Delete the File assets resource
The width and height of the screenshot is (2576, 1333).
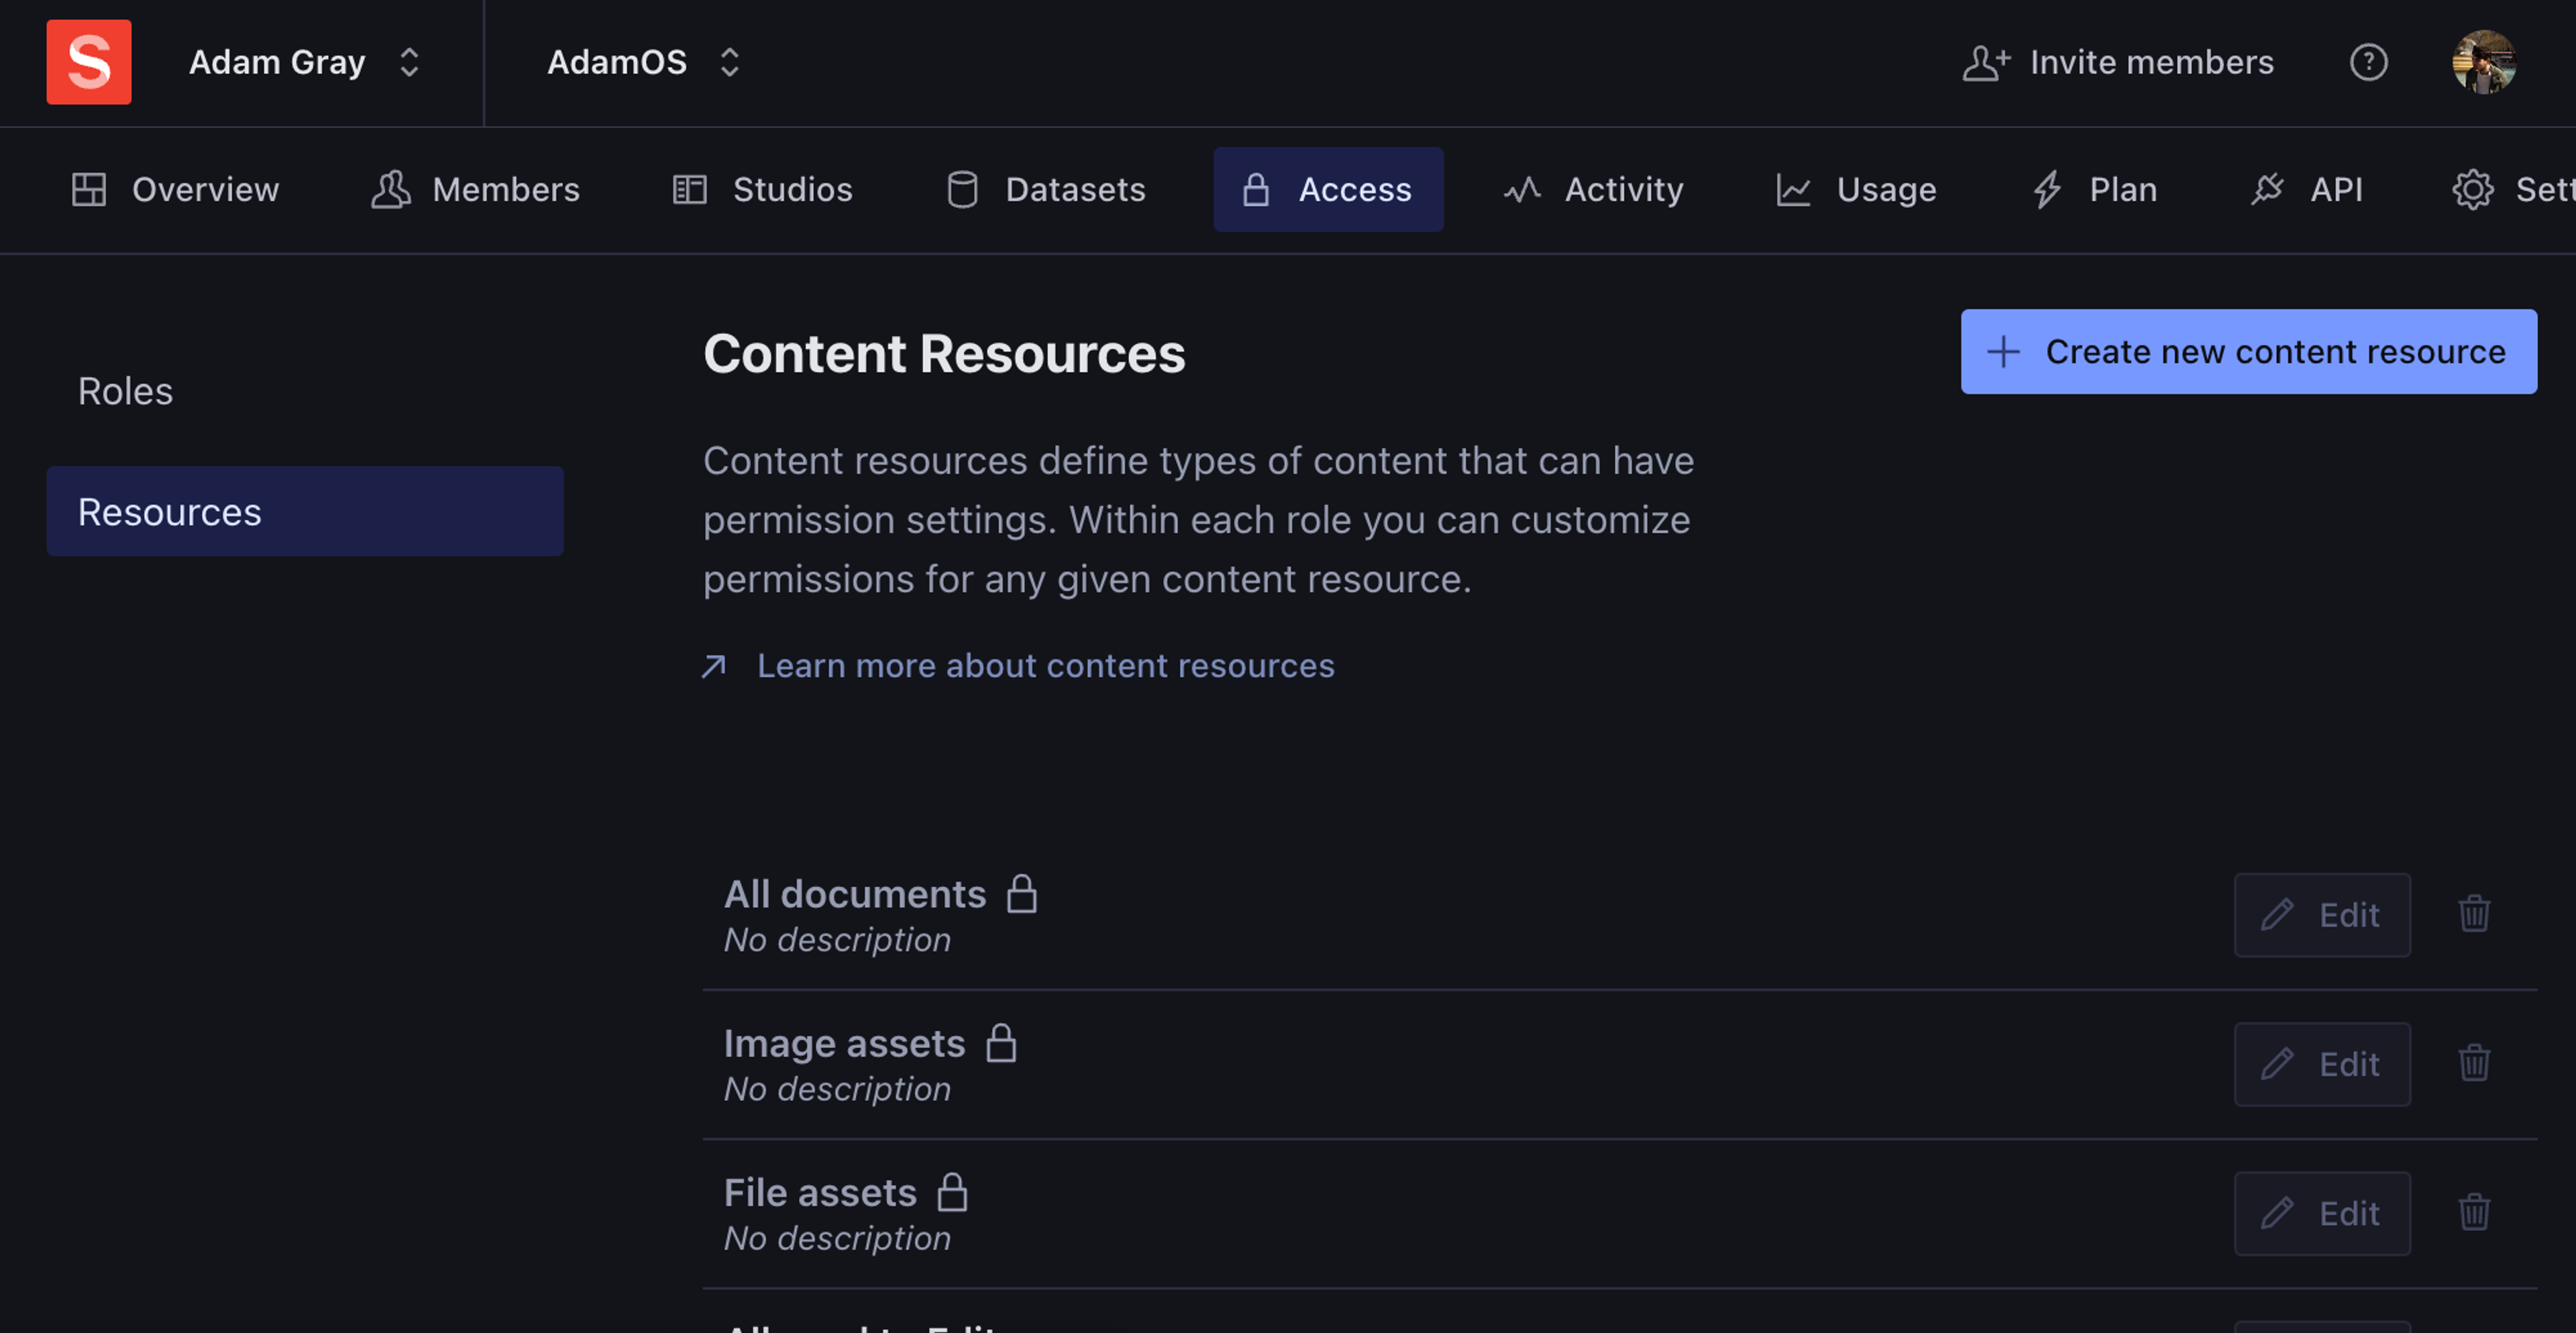[x=2473, y=1212]
